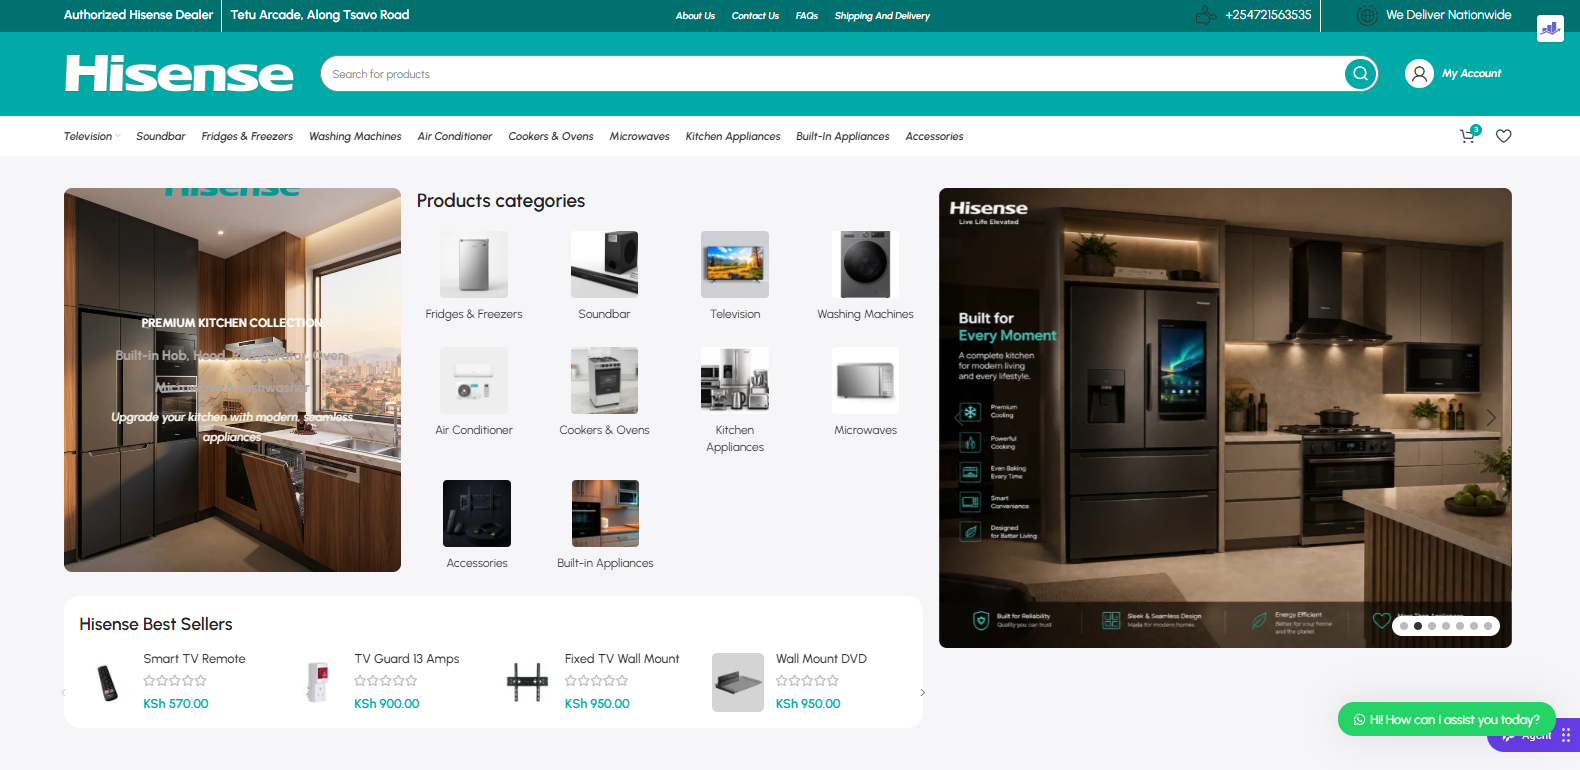Show next best sellers with right chevron

[922, 692]
